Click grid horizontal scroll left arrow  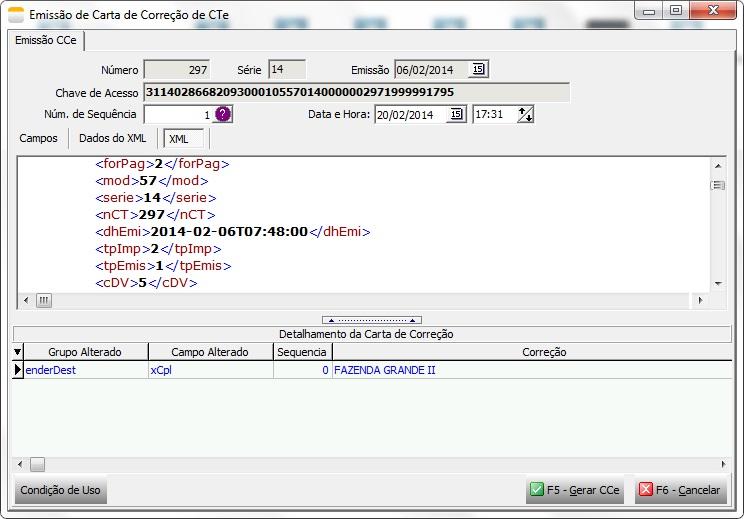[x=20, y=464]
